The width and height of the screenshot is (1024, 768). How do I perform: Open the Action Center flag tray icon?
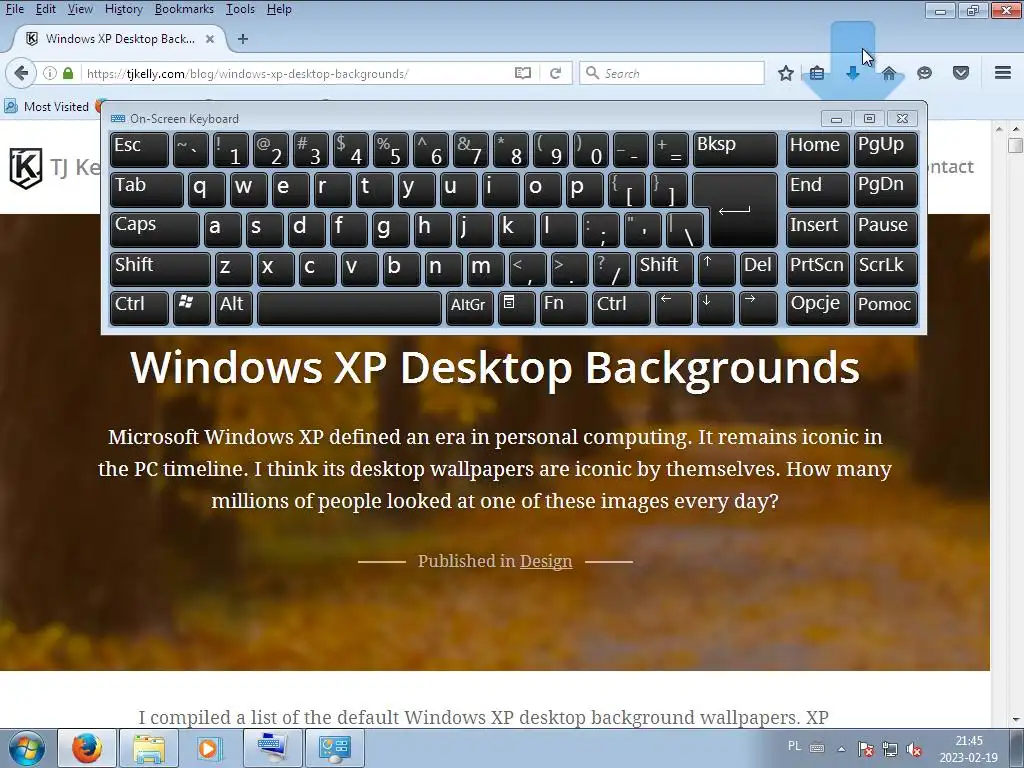pos(866,749)
